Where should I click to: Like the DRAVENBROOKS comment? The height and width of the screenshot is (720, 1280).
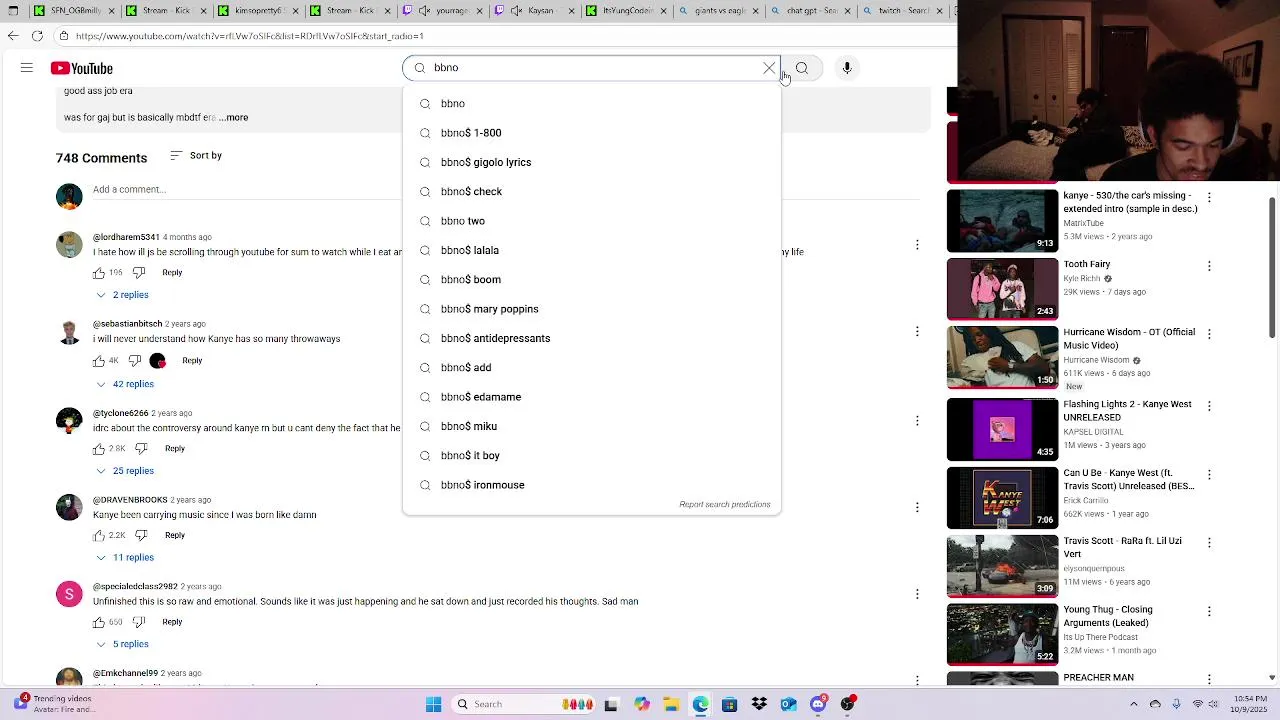(99, 535)
